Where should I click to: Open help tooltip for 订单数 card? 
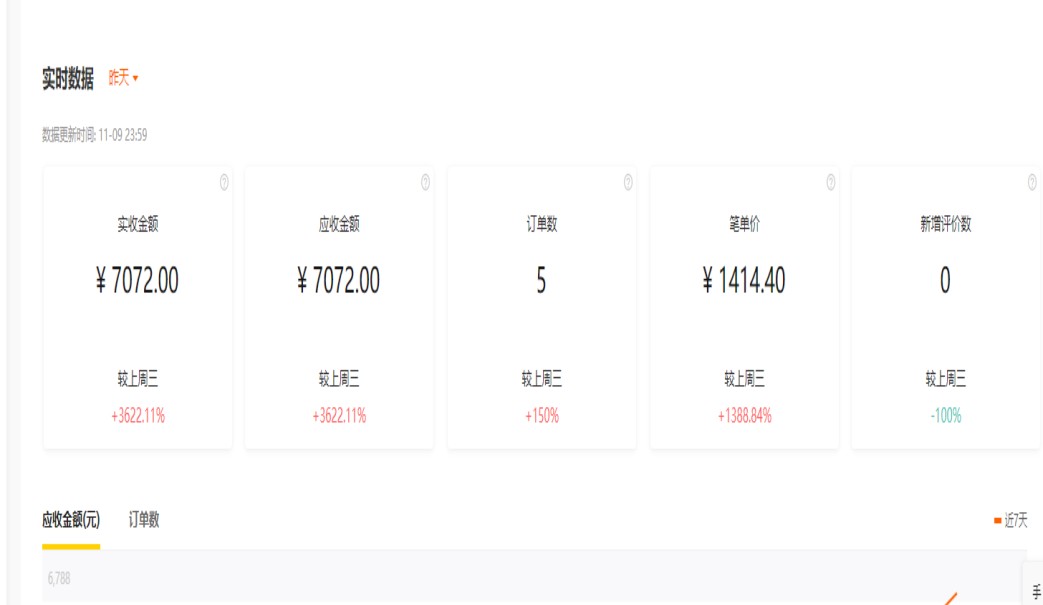(628, 182)
